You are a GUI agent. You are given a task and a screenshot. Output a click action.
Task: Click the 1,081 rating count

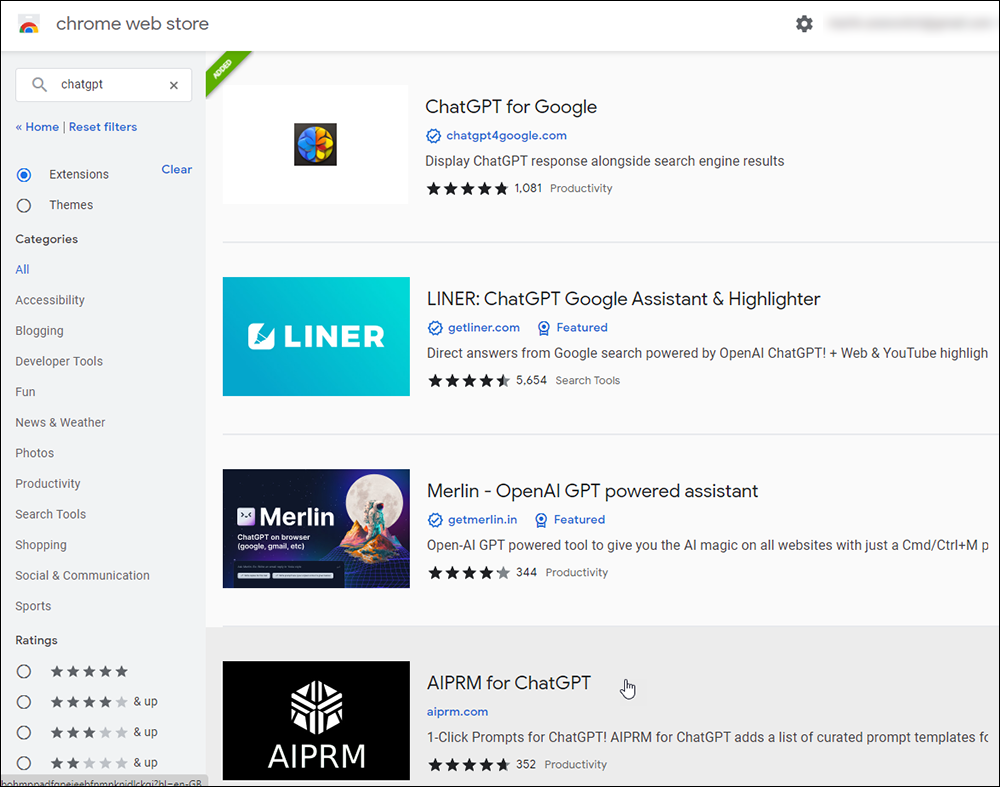pyautogui.click(x=528, y=188)
